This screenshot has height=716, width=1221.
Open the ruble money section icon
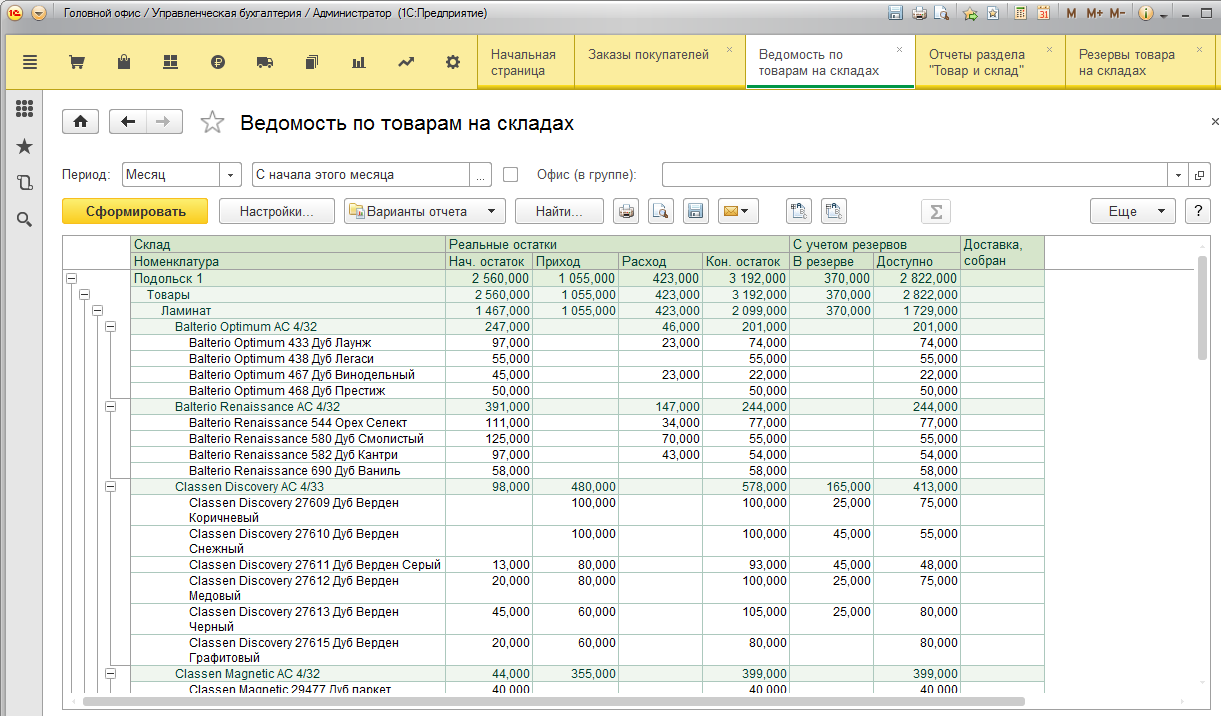pos(218,62)
